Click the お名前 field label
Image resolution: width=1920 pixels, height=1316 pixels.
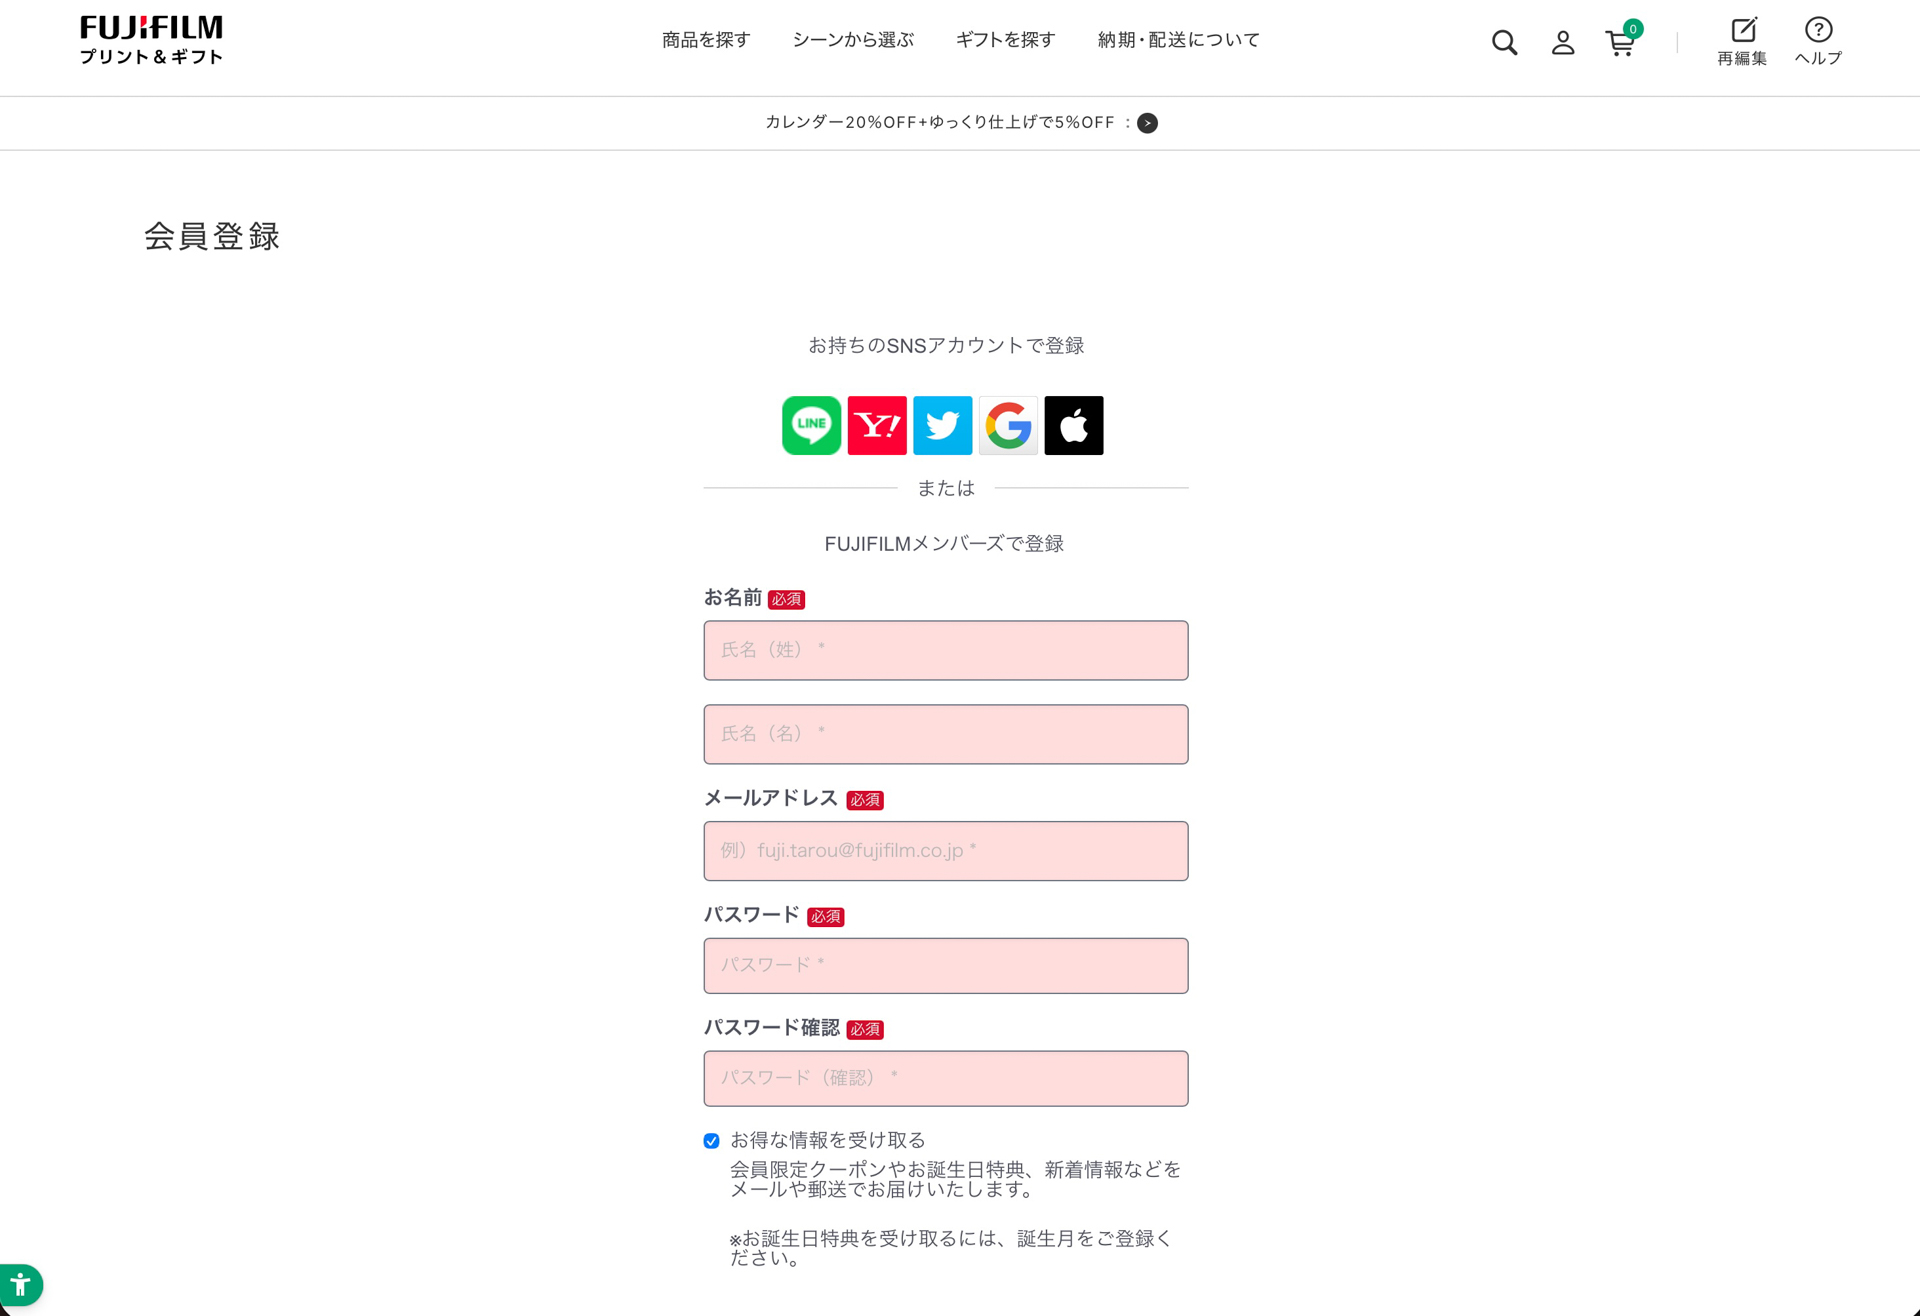pyautogui.click(x=733, y=598)
